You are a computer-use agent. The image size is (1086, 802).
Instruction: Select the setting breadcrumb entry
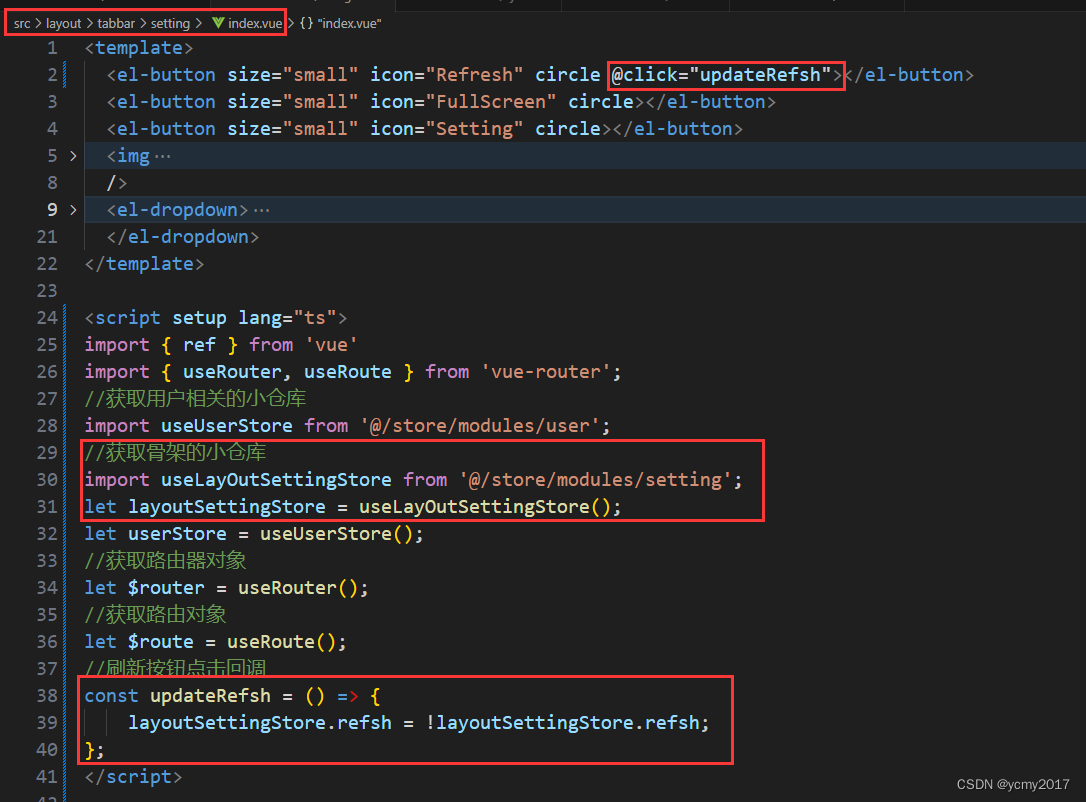tap(170, 22)
